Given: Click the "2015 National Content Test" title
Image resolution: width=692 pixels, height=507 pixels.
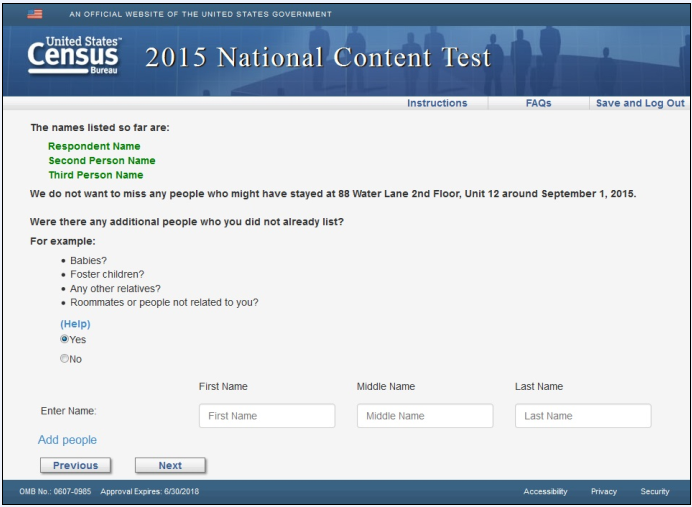Looking at the screenshot, I should pos(318,57).
